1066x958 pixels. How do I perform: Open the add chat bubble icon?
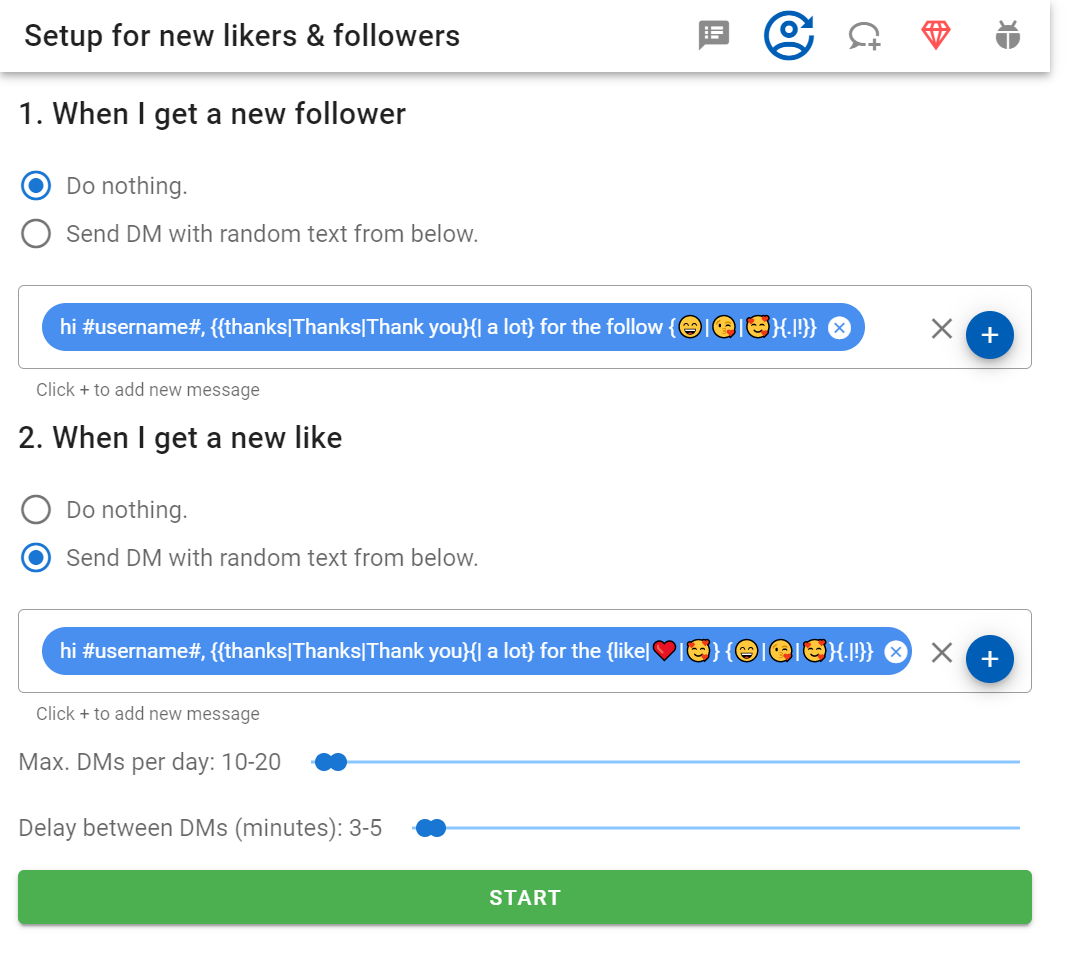click(864, 37)
